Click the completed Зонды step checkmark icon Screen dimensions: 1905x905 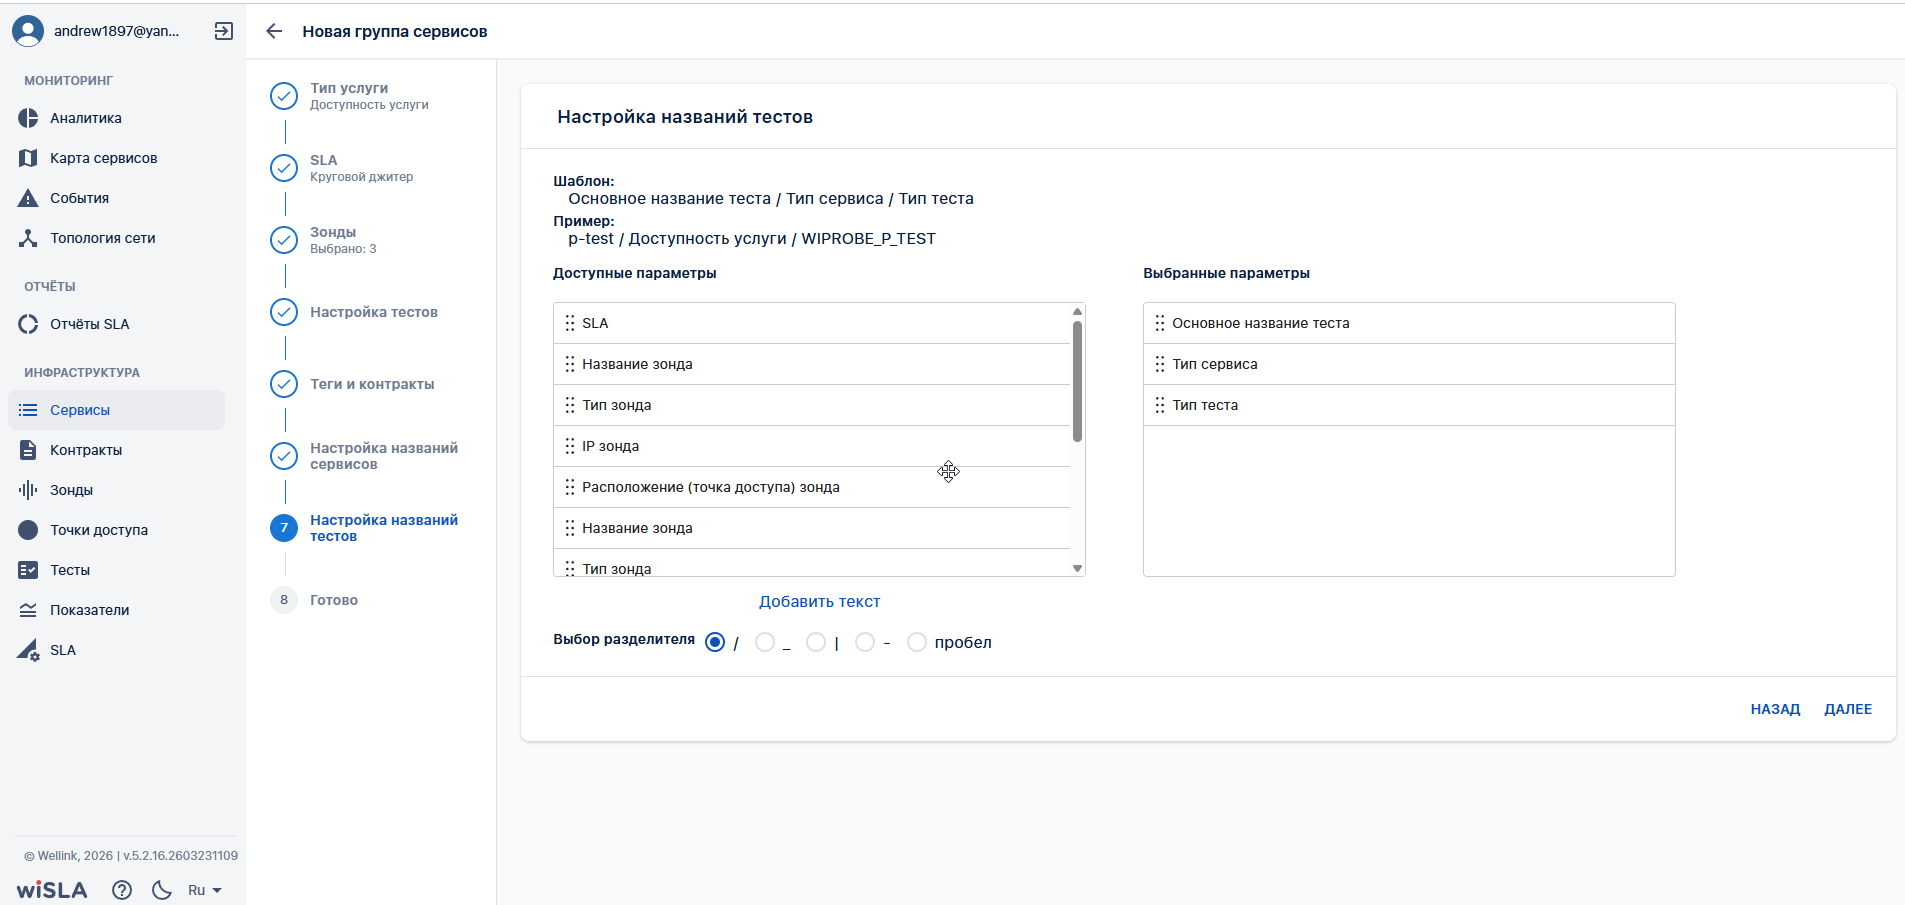tap(284, 240)
